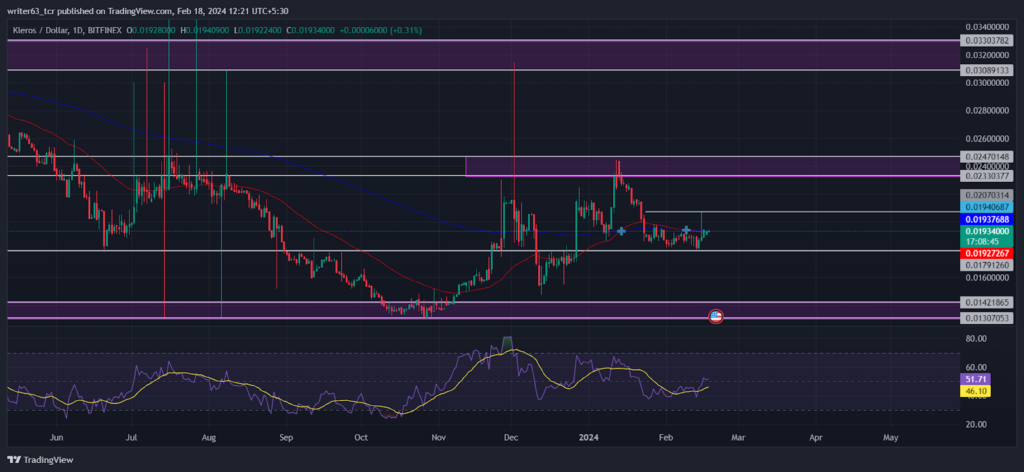Click the 0.02470148 price label

986,157
